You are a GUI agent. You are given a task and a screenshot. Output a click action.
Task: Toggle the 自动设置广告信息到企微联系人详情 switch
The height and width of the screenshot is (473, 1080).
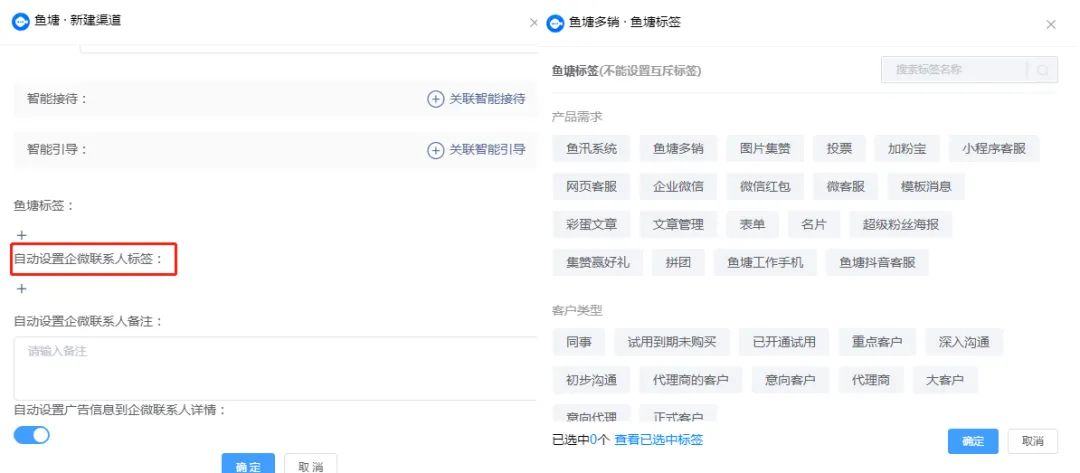(x=32, y=435)
